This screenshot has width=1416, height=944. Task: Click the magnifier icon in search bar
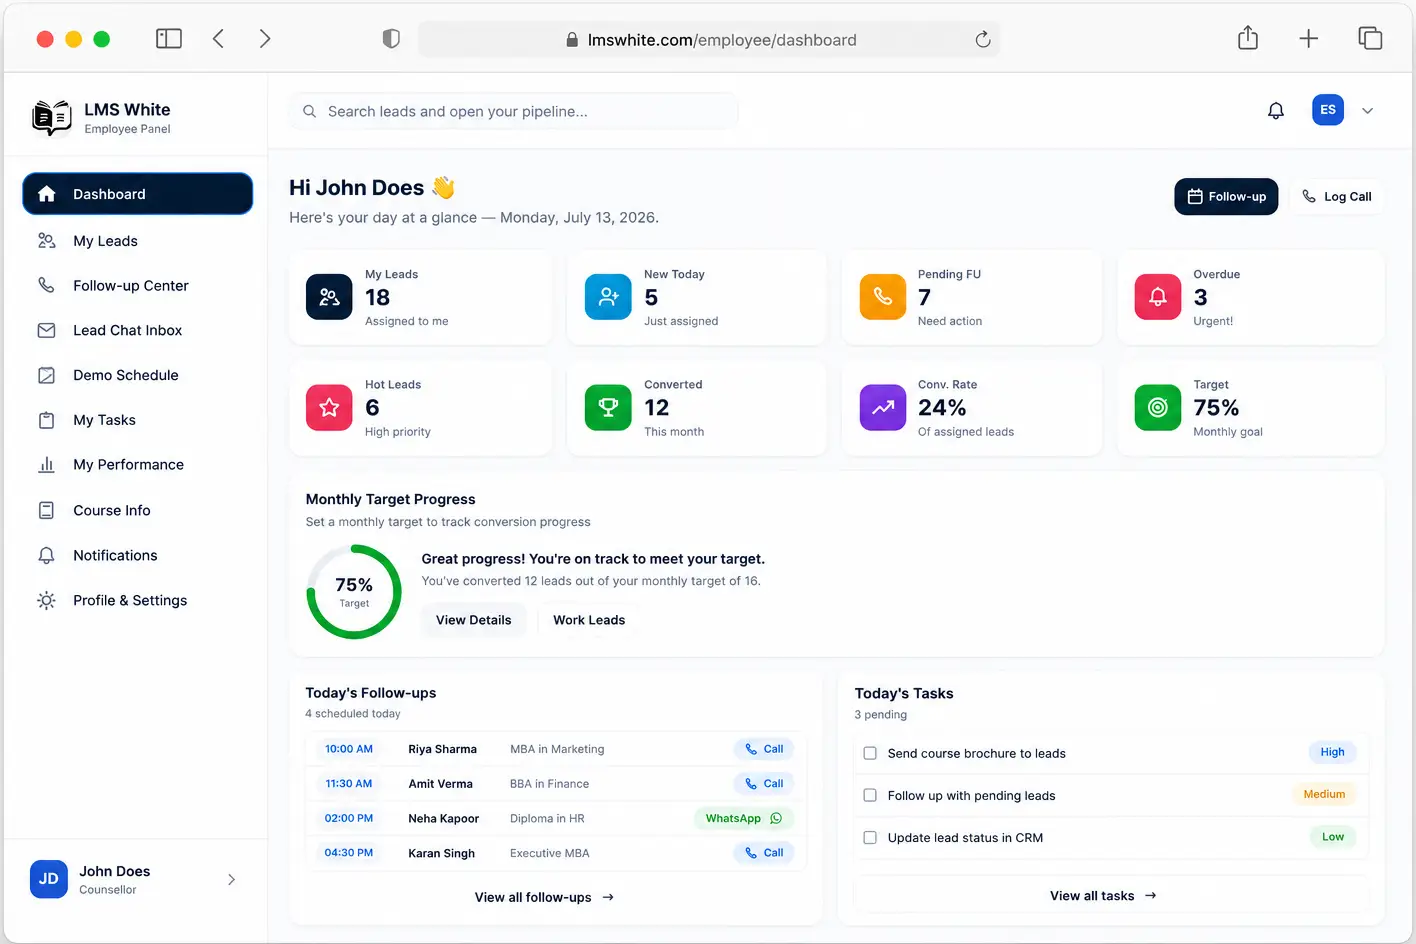(x=310, y=111)
